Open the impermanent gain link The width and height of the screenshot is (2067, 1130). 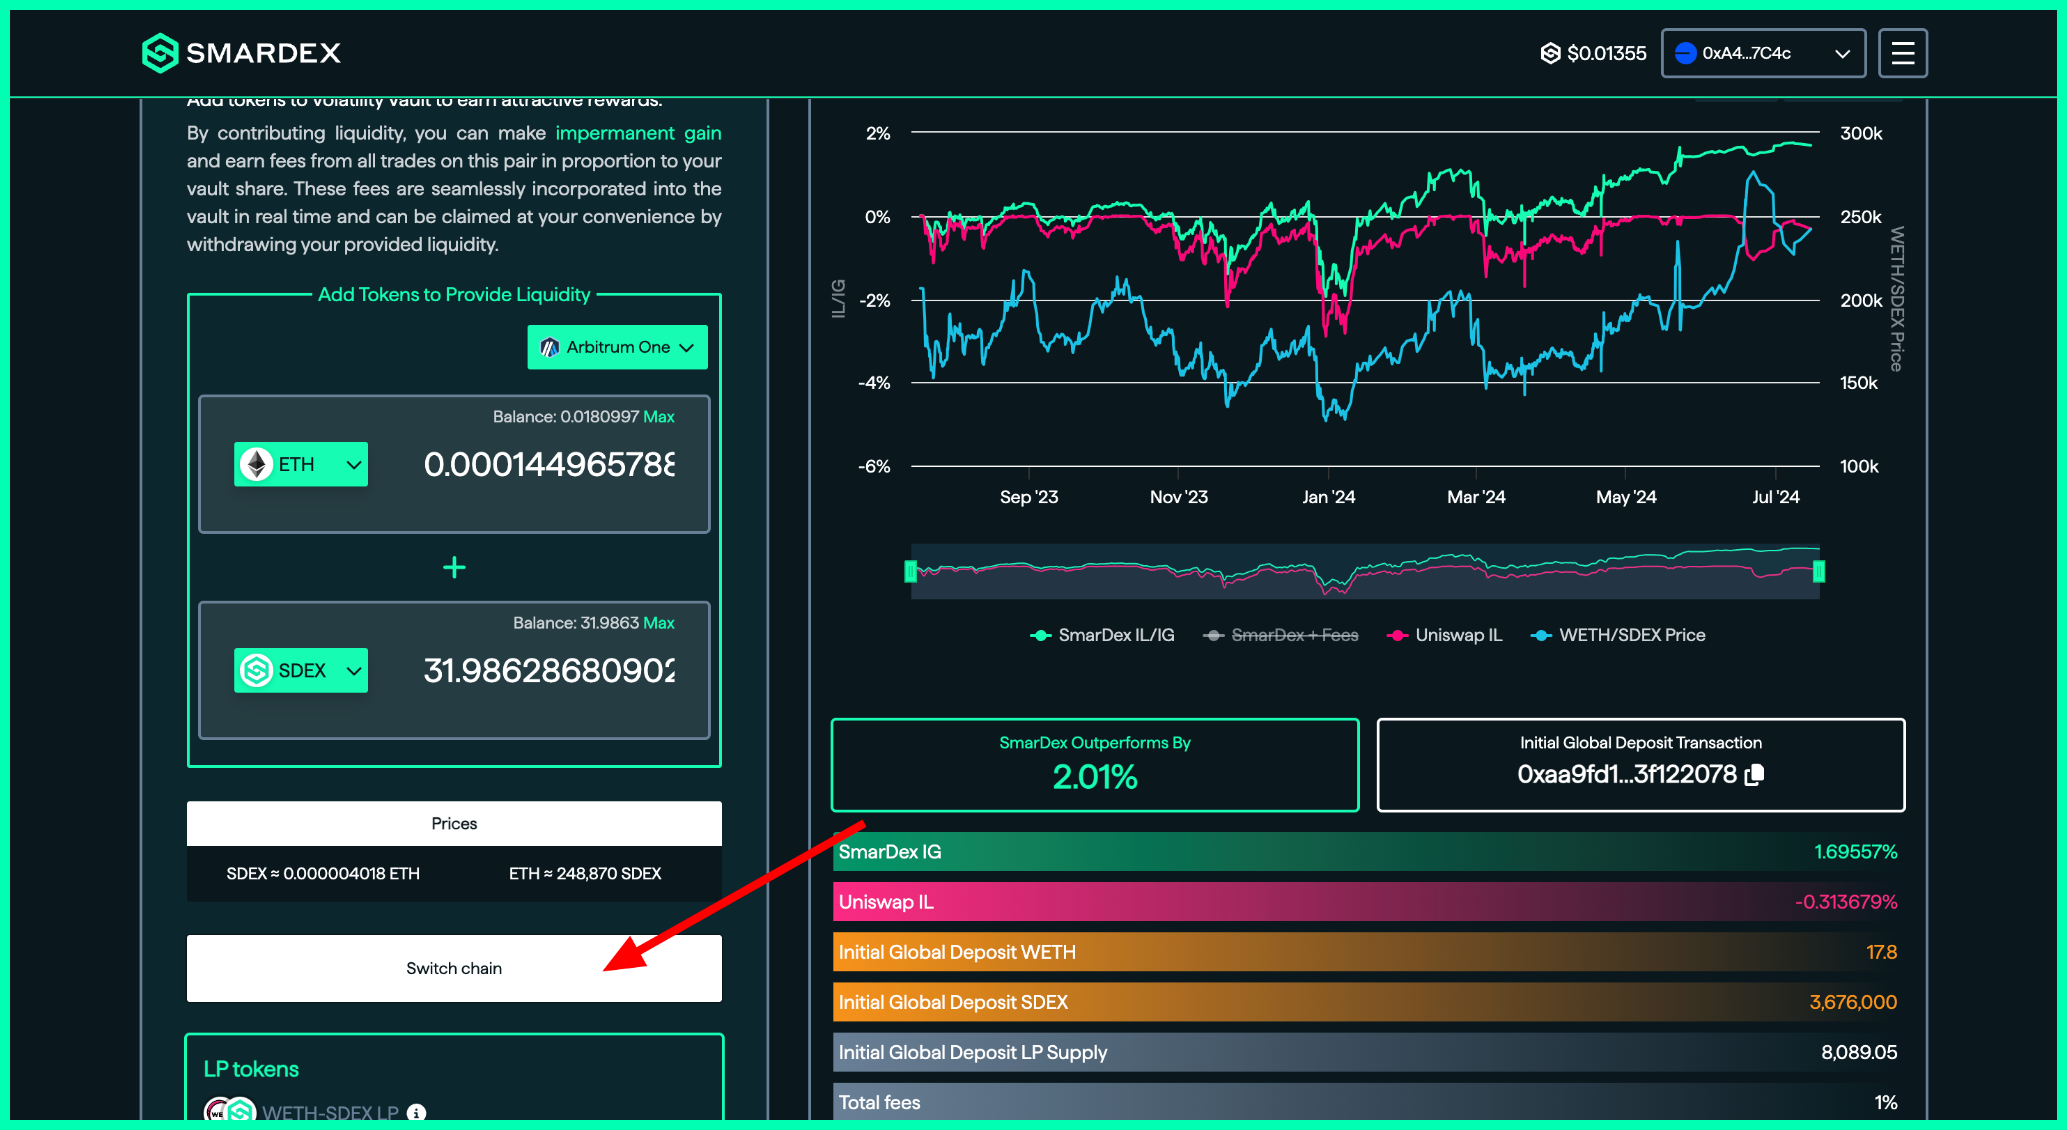click(638, 133)
